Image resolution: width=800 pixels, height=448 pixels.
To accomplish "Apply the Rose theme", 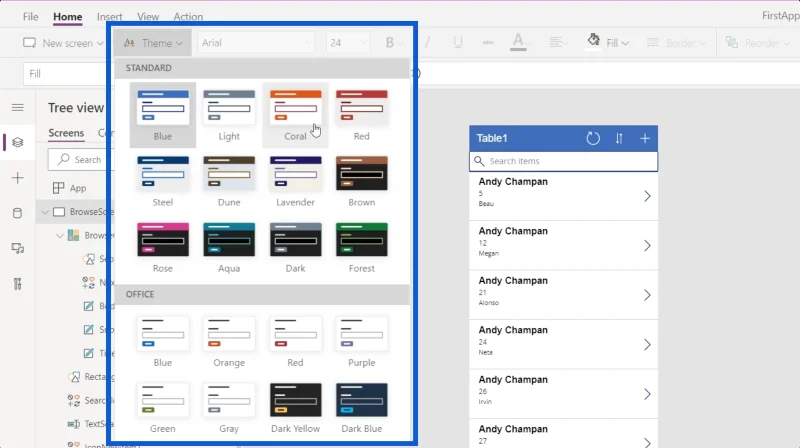I will (x=163, y=247).
